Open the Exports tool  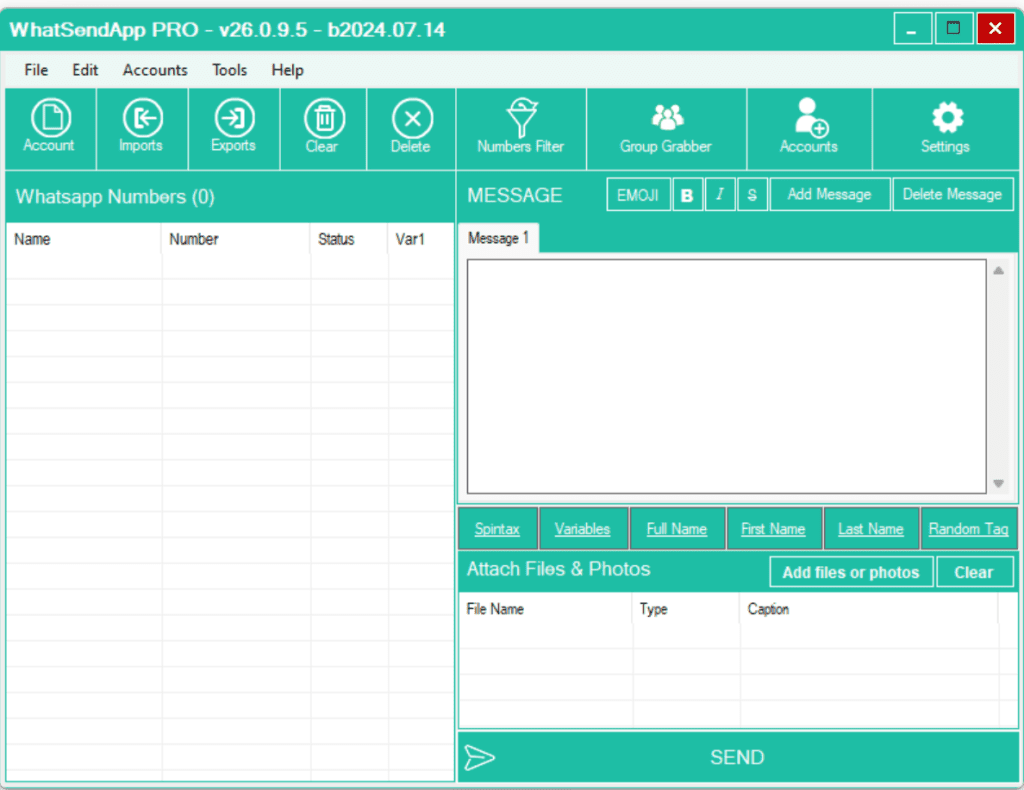[233, 127]
